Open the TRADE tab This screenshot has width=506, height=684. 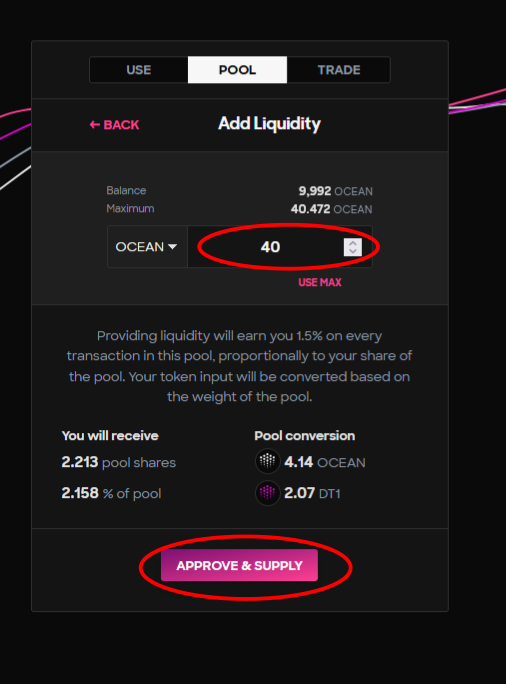click(x=338, y=70)
